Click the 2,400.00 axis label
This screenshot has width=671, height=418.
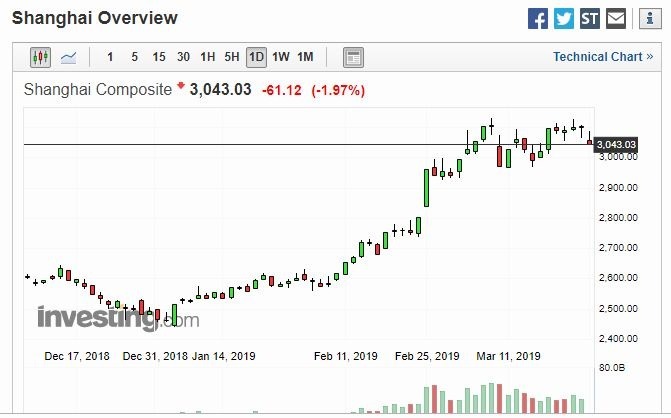[618, 338]
